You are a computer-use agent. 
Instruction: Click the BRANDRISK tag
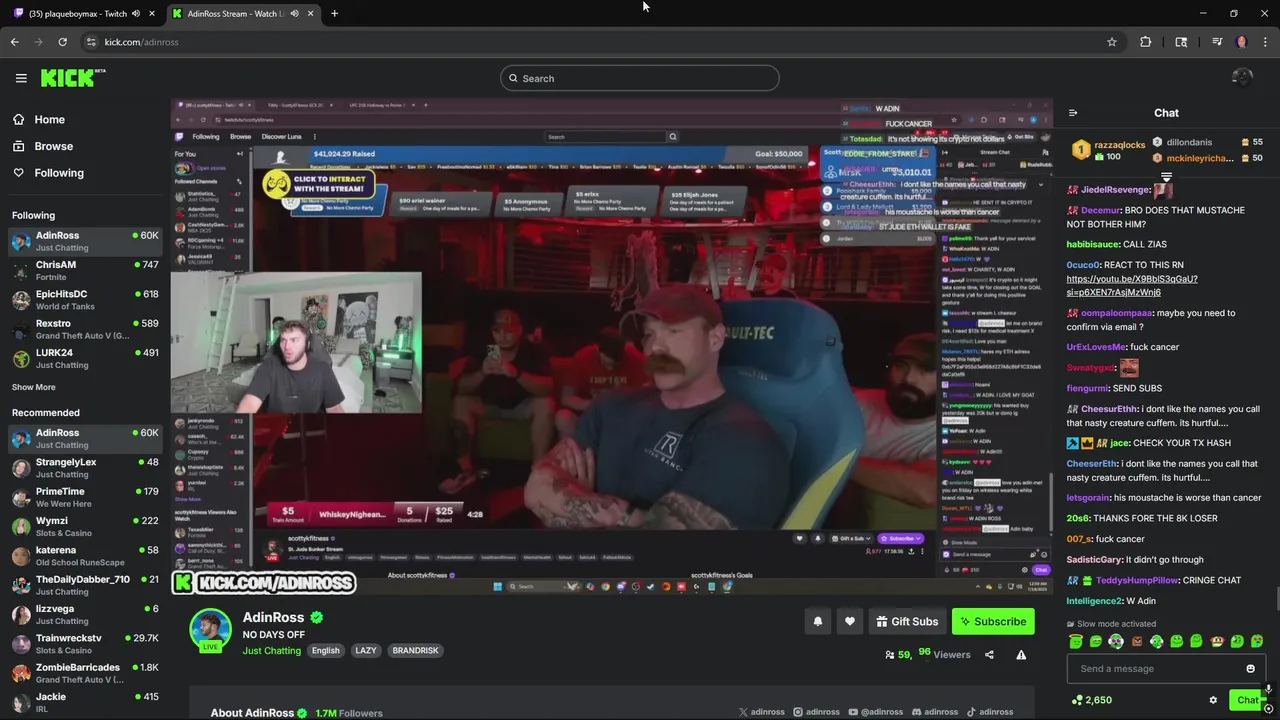pos(415,651)
